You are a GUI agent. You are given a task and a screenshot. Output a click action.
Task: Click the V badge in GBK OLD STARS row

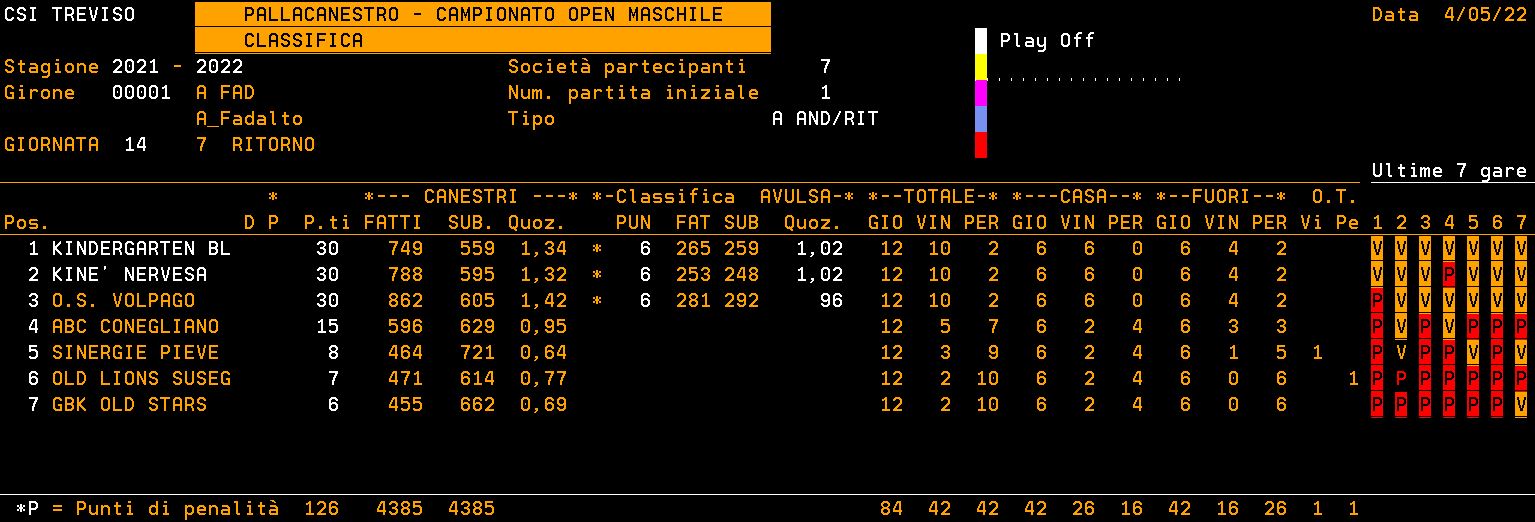[1521, 405]
